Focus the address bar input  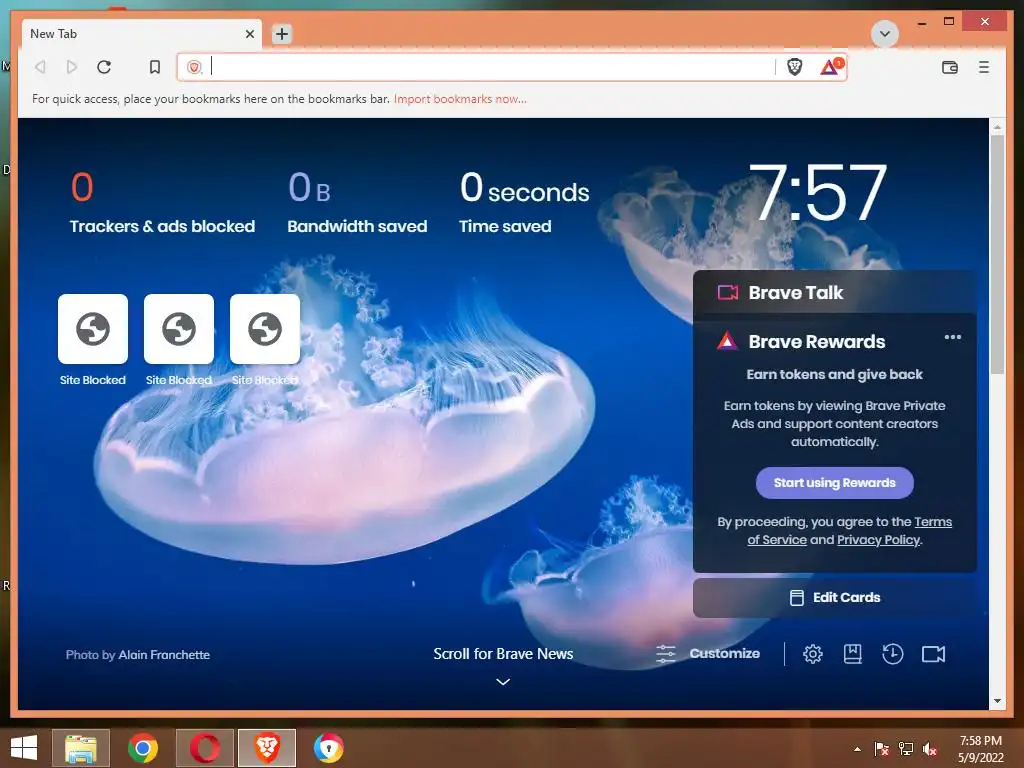pos(490,67)
